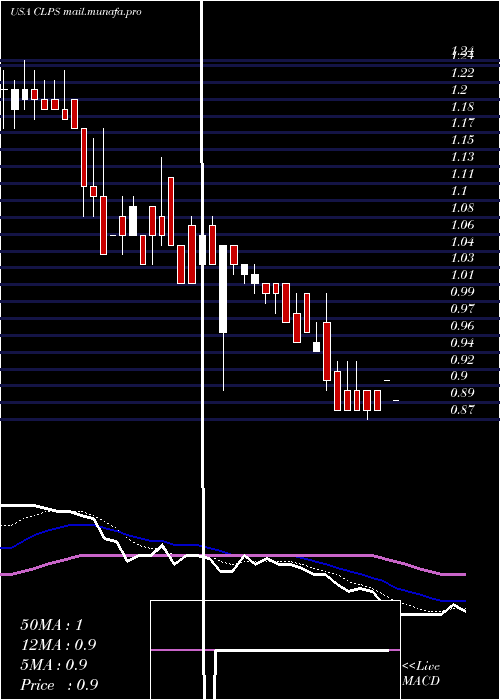500x700 pixels.
Task: Click the 1.13 price level label
Action: click(x=462, y=157)
